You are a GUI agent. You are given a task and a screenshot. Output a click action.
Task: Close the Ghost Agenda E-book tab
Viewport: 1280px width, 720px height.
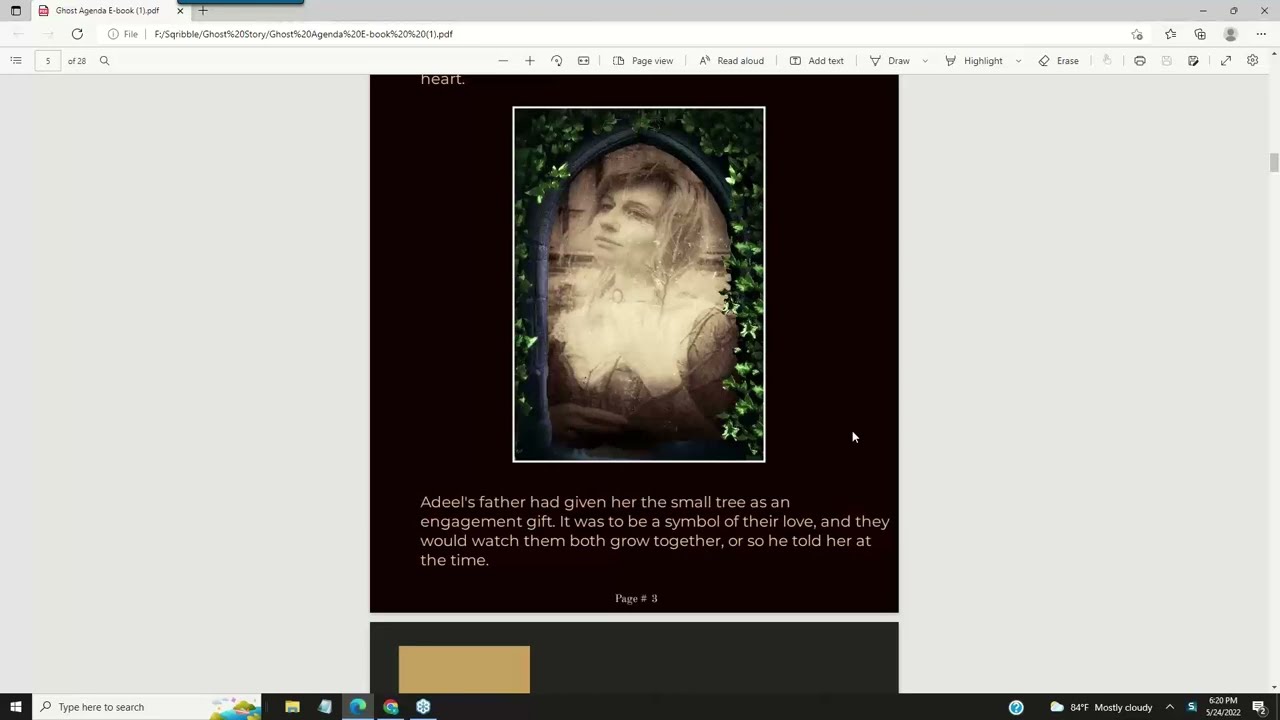point(180,11)
